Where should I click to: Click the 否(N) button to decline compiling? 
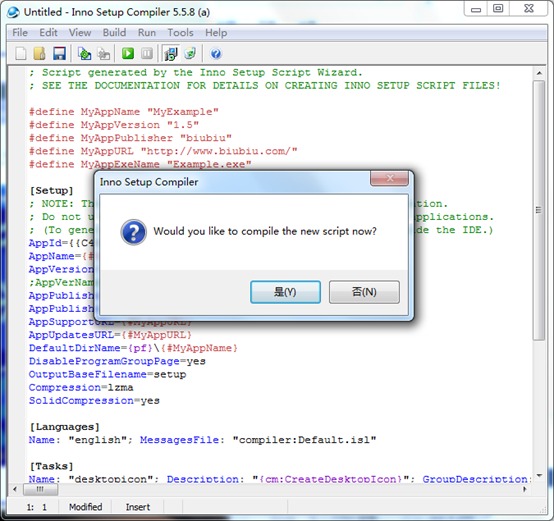pos(364,292)
